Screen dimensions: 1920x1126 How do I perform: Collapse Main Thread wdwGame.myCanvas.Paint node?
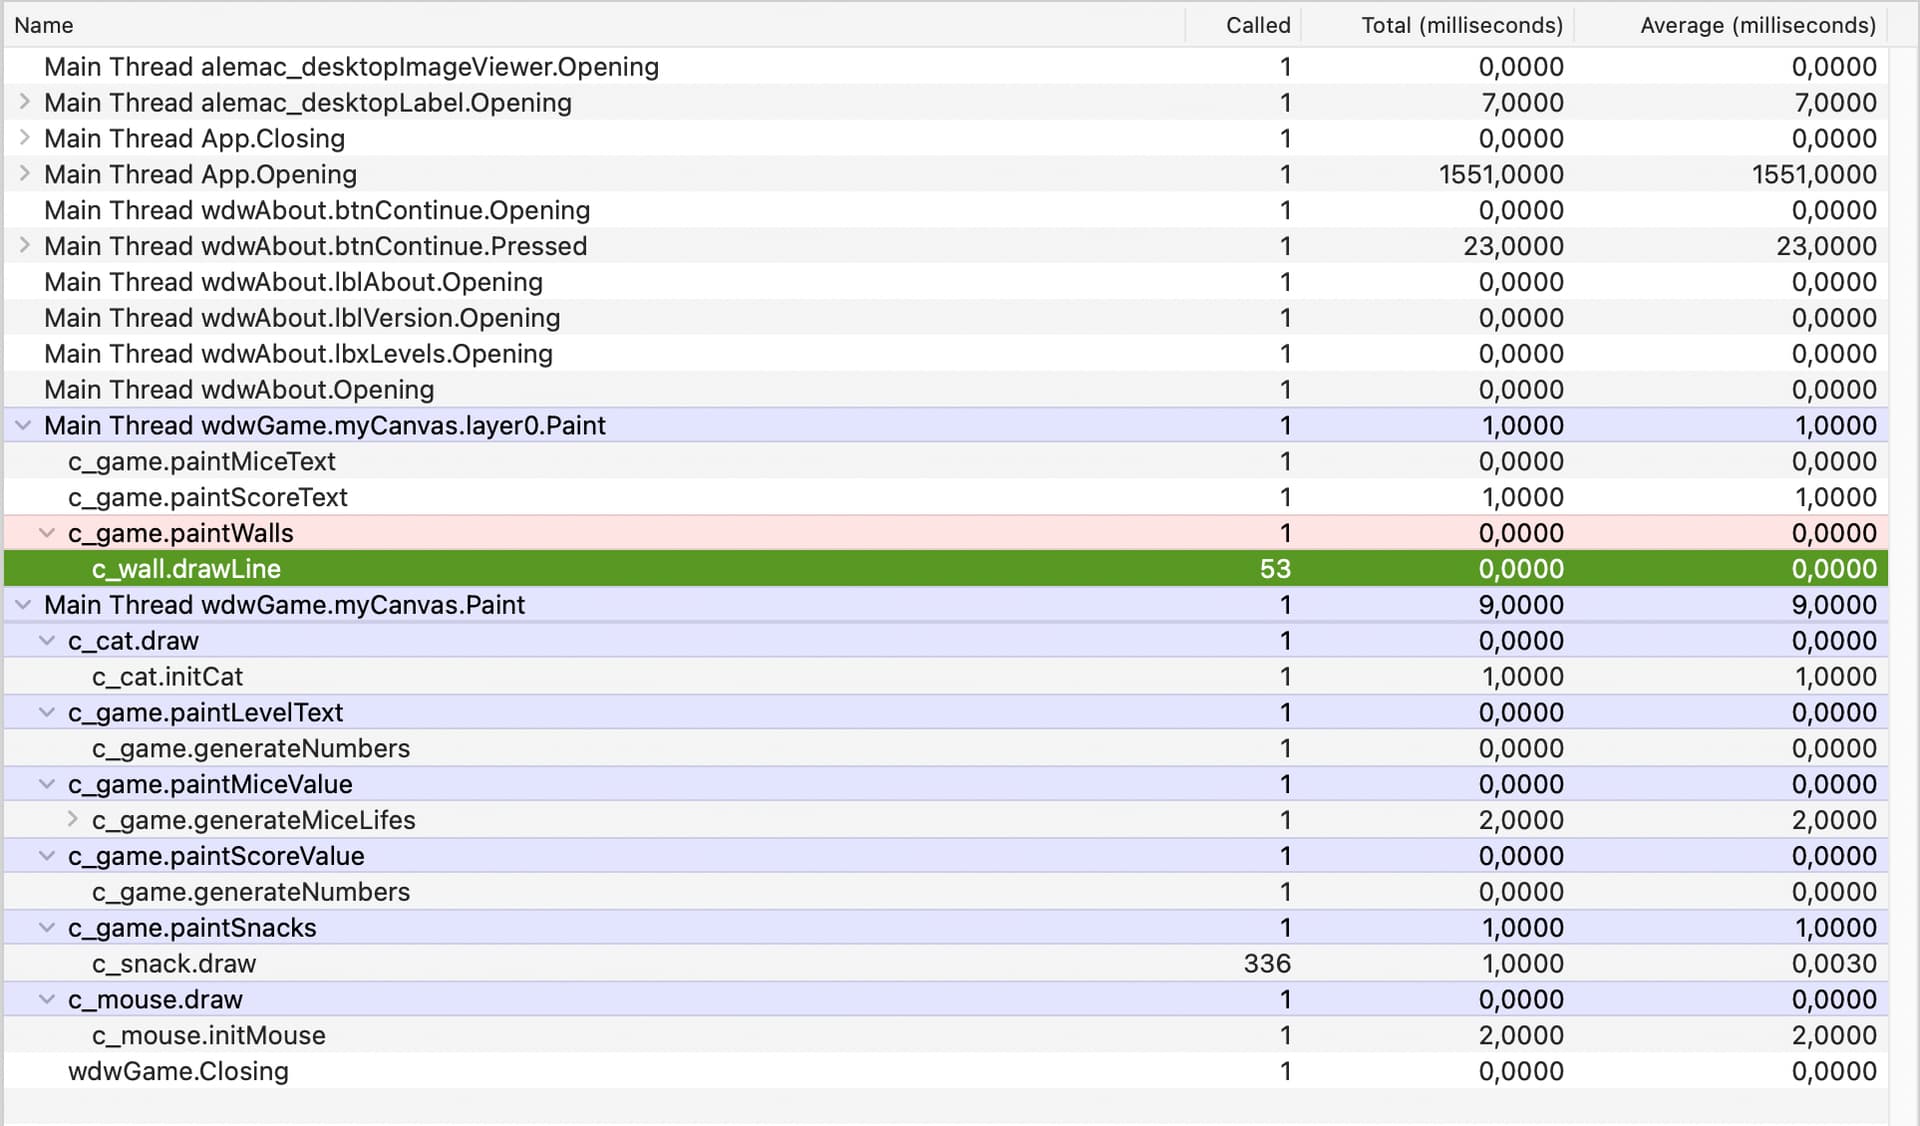click(23, 605)
